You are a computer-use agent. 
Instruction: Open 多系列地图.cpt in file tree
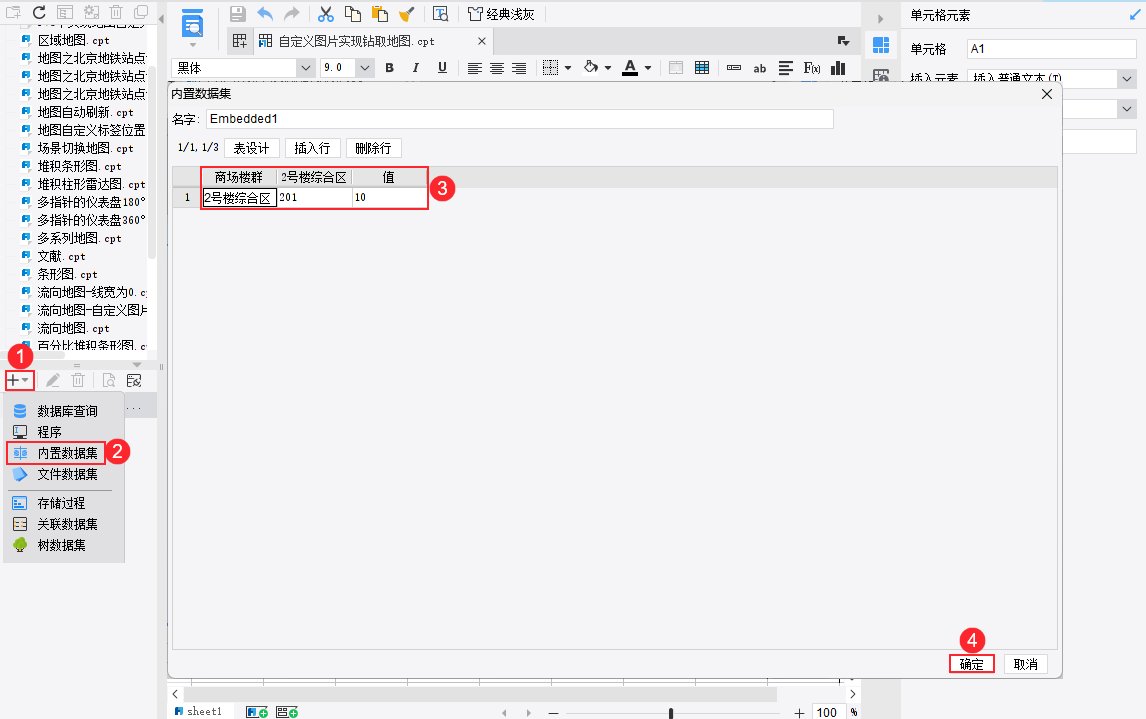click(x=79, y=238)
